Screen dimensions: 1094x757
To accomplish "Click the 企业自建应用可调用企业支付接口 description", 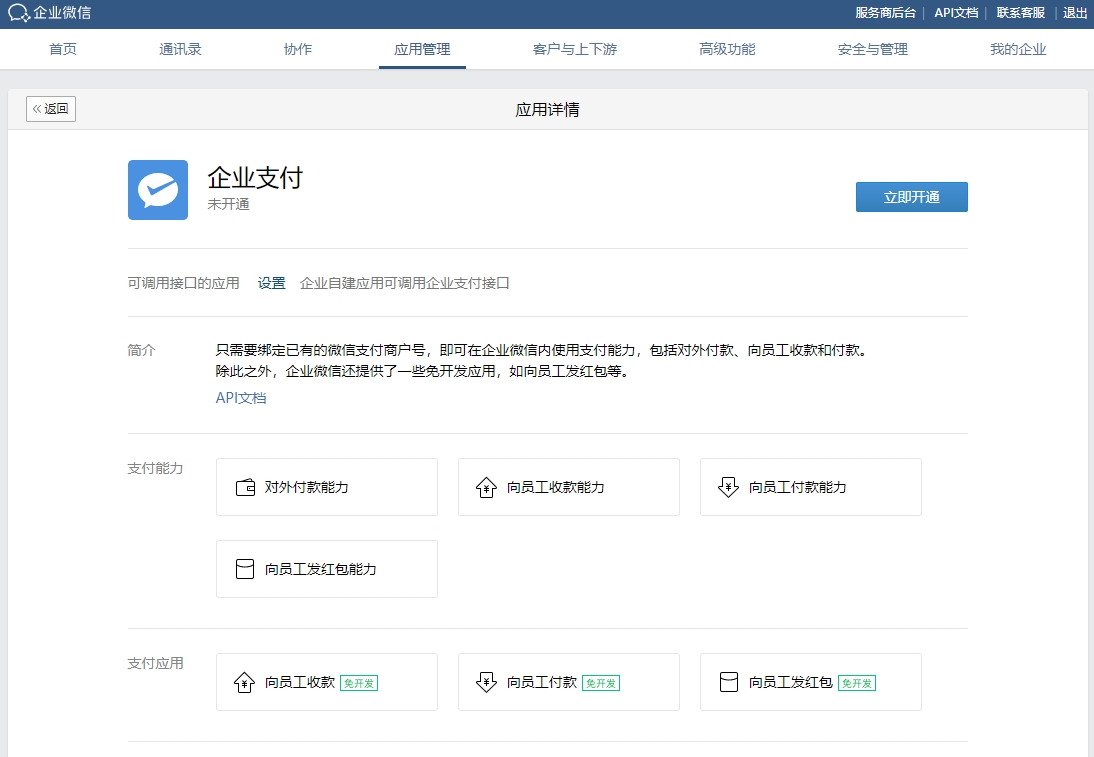I will point(405,283).
